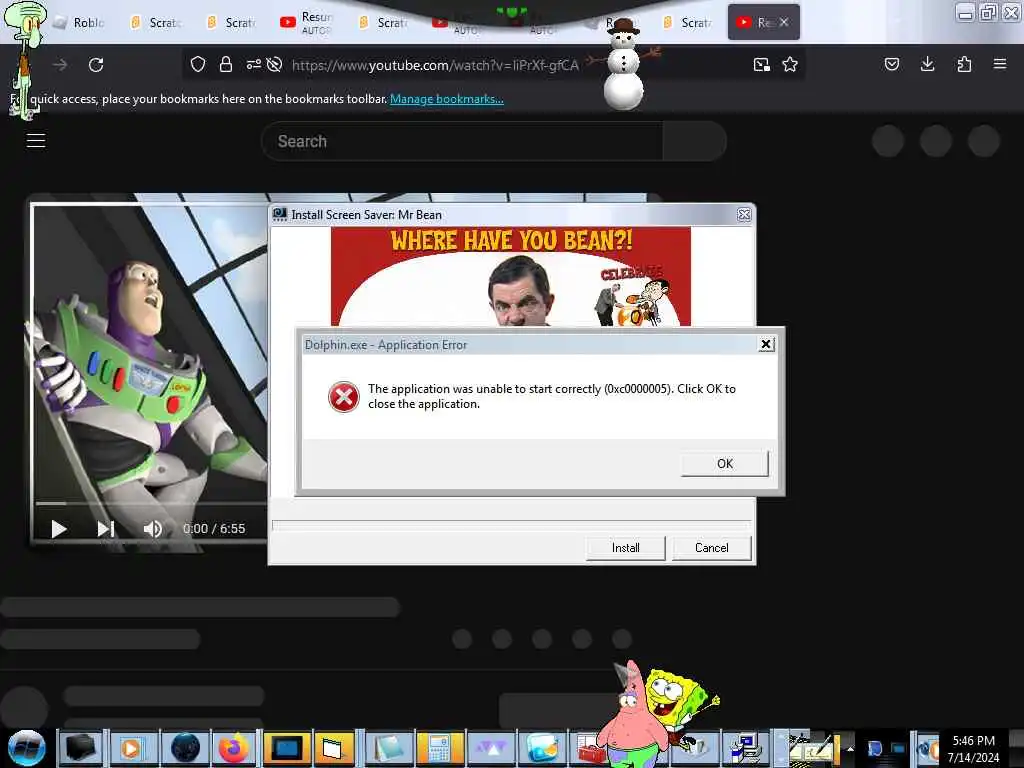Open the notepad taskbar icon
This screenshot has height=768, width=1024.
[x=388, y=748]
